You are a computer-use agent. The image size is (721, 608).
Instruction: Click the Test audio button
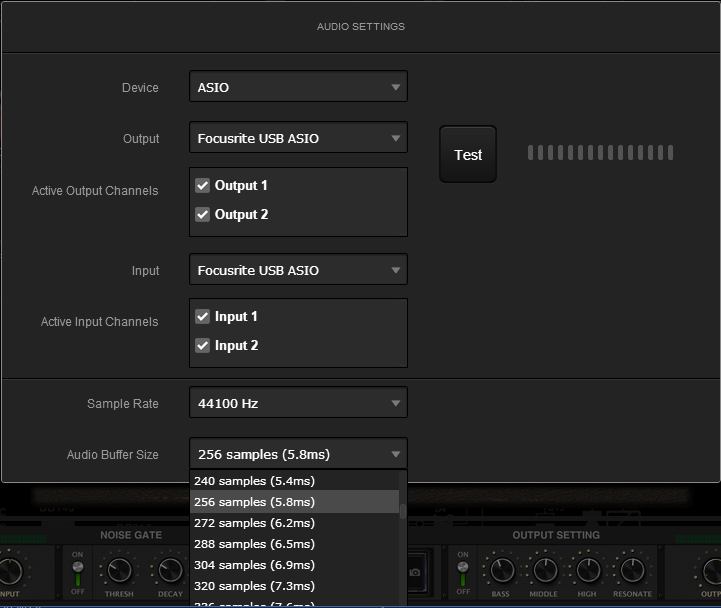click(x=468, y=155)
